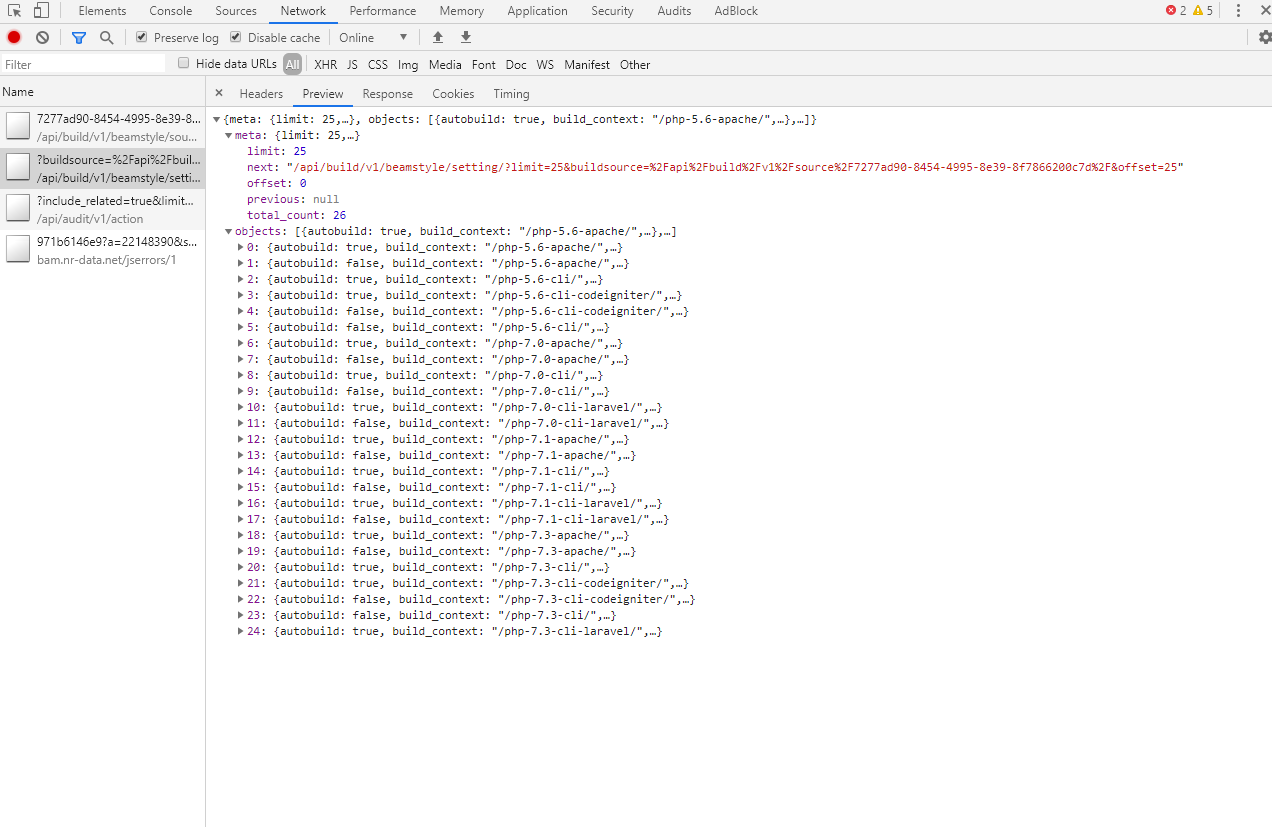This screenshot has width=1272, height=827.
Task: Search within network requests
Action: [106, 36]
